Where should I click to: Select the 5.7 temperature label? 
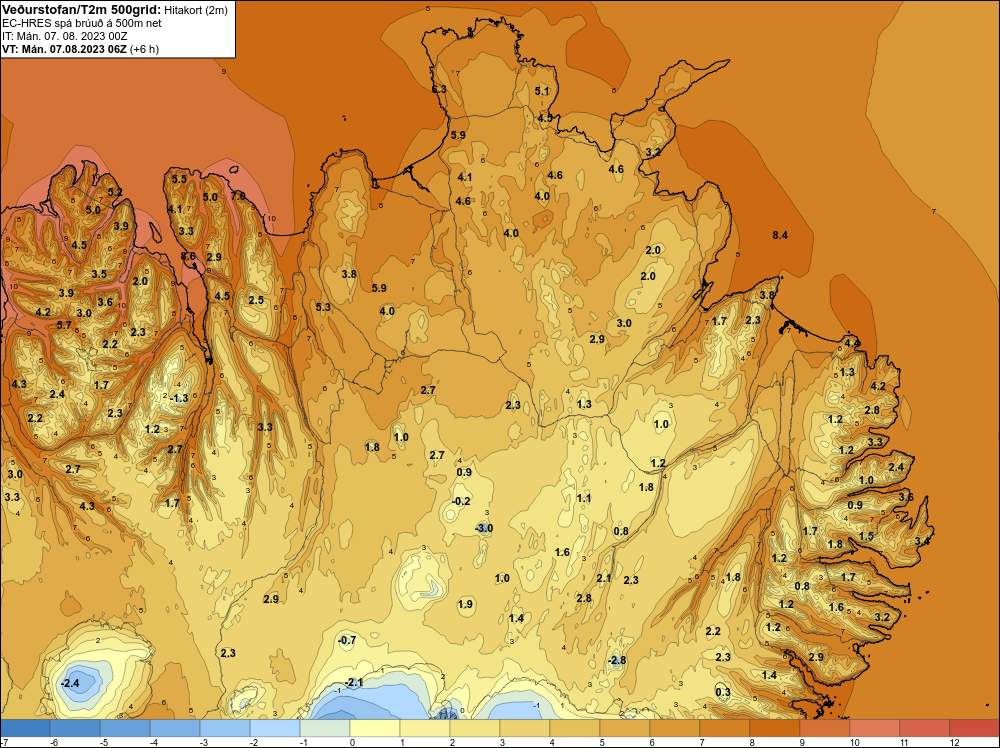pyautogui.click(x=64, y=325)
